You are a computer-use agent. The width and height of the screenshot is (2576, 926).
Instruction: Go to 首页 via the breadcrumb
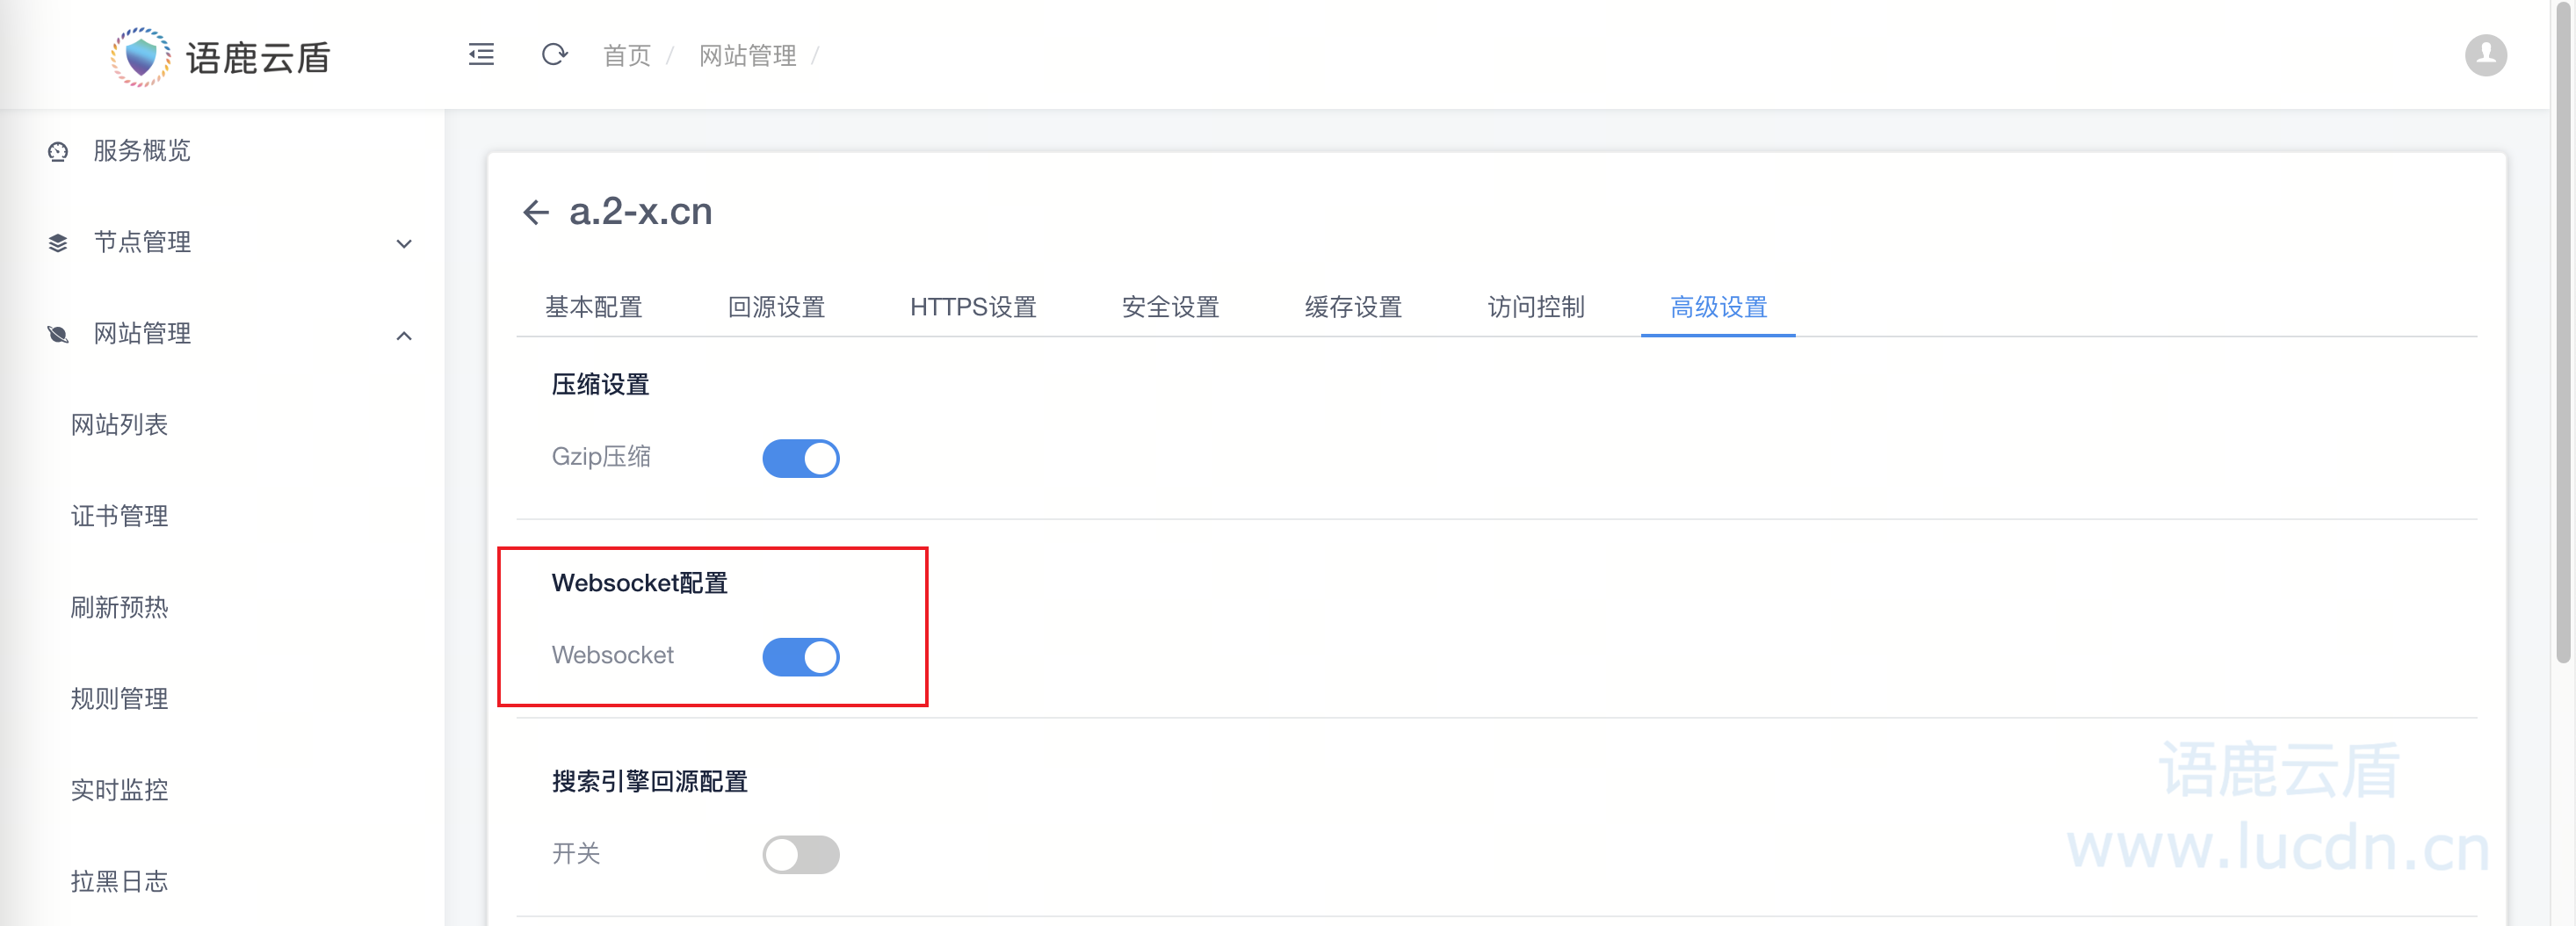627,55
